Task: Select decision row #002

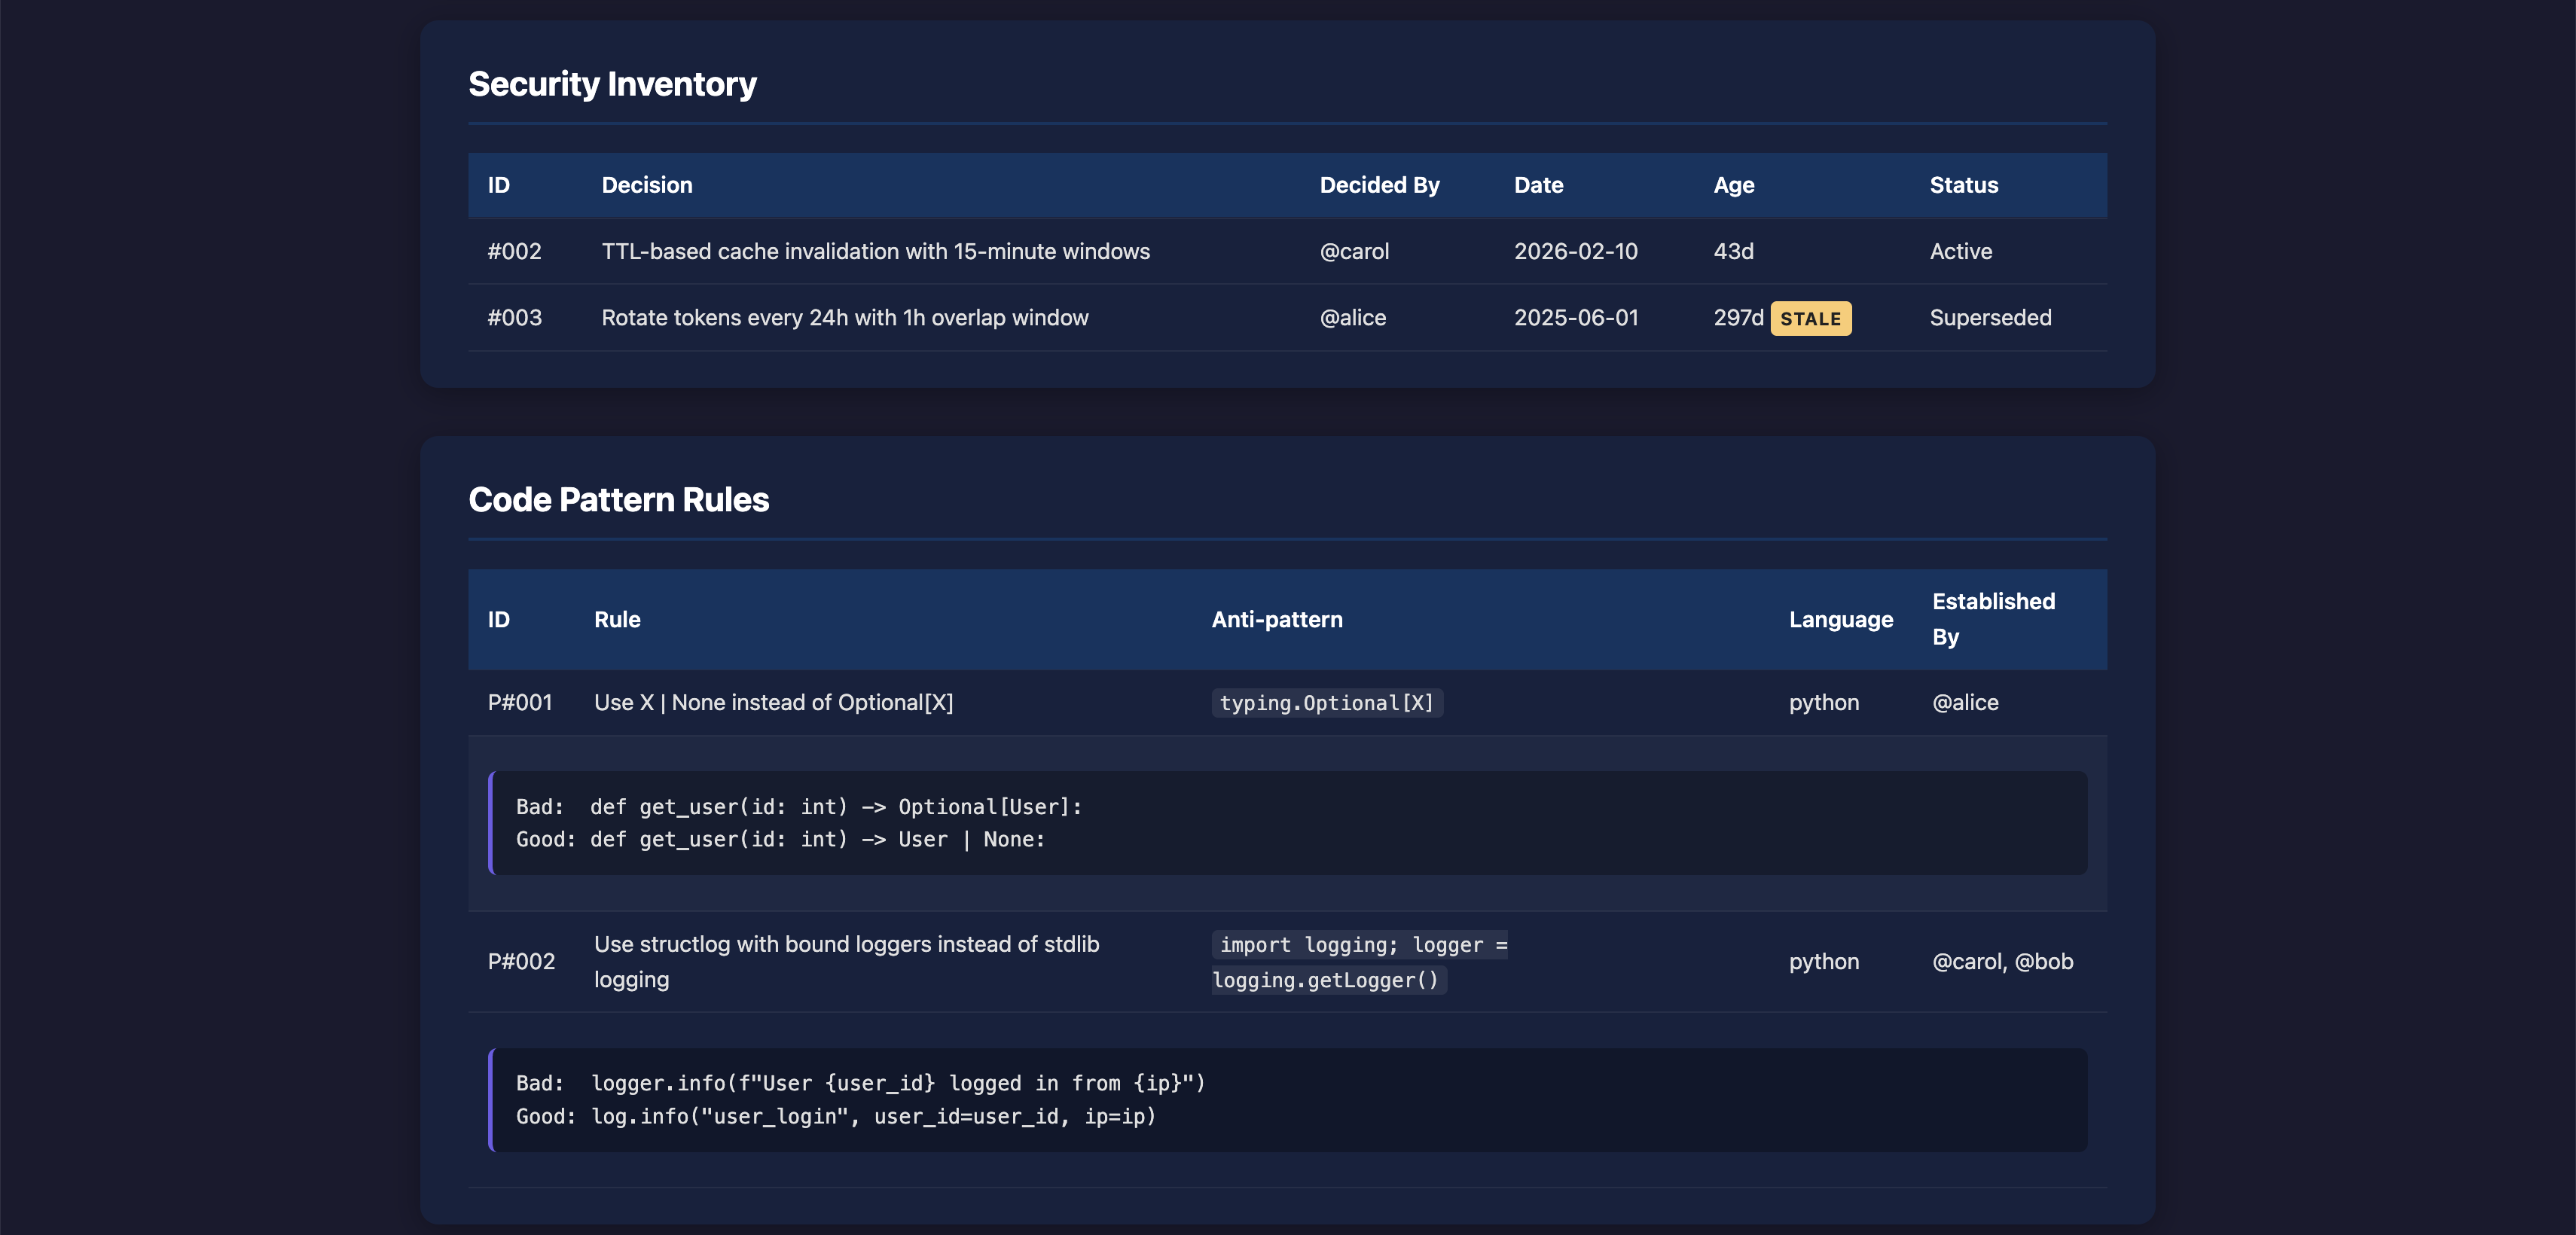Action: tap(514, 251)
